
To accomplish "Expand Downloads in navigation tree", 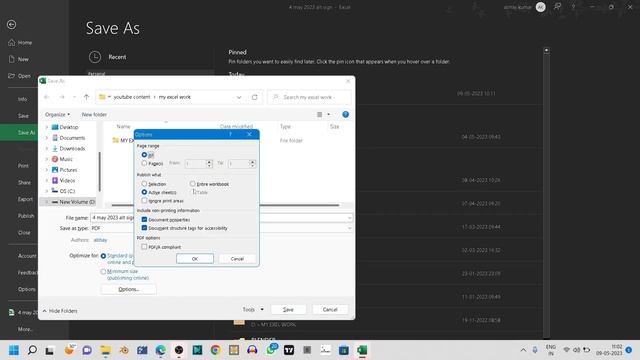I will pyautogui.click(x=47, y=149).
